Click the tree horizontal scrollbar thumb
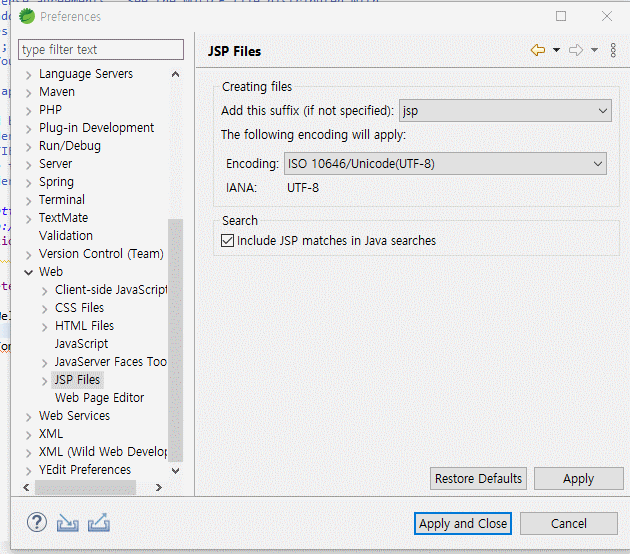Screen dimensions: 630x554 pyautogui.click(x=86, y=487)
